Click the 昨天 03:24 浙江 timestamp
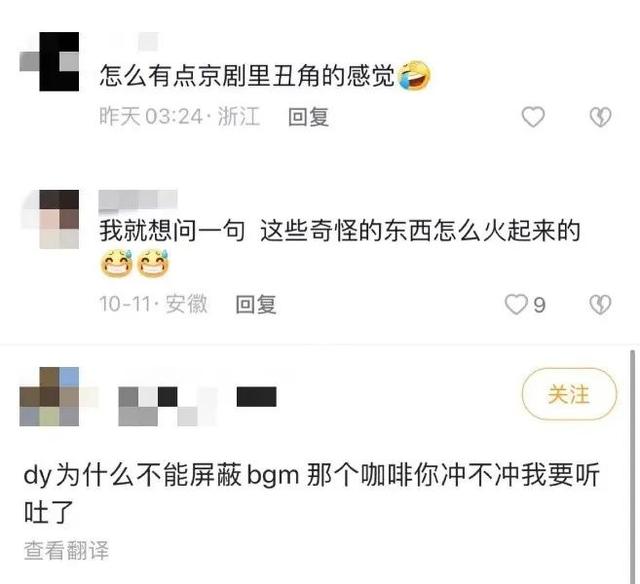Viewport: 640px width, 584px height. pos(180,117)
